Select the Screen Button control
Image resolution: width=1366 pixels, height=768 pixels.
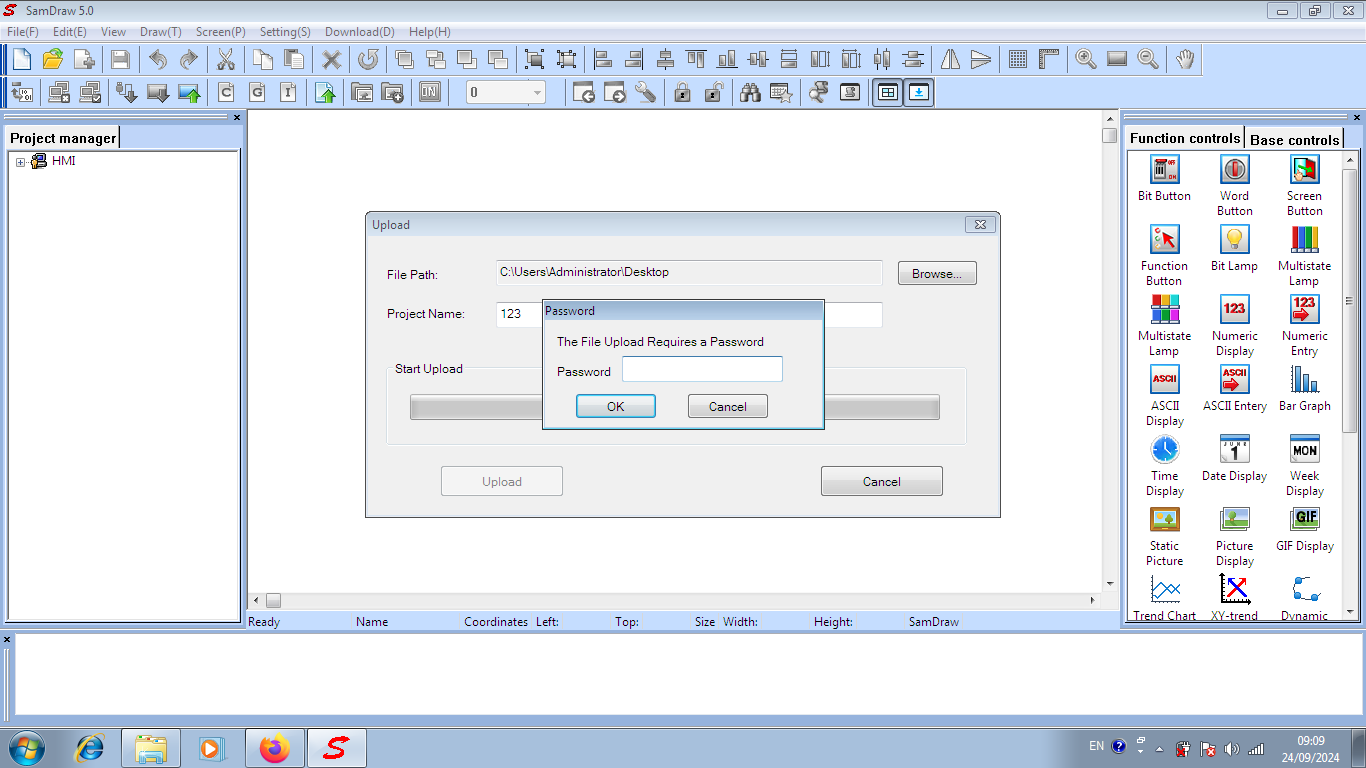pos(1304,186)
